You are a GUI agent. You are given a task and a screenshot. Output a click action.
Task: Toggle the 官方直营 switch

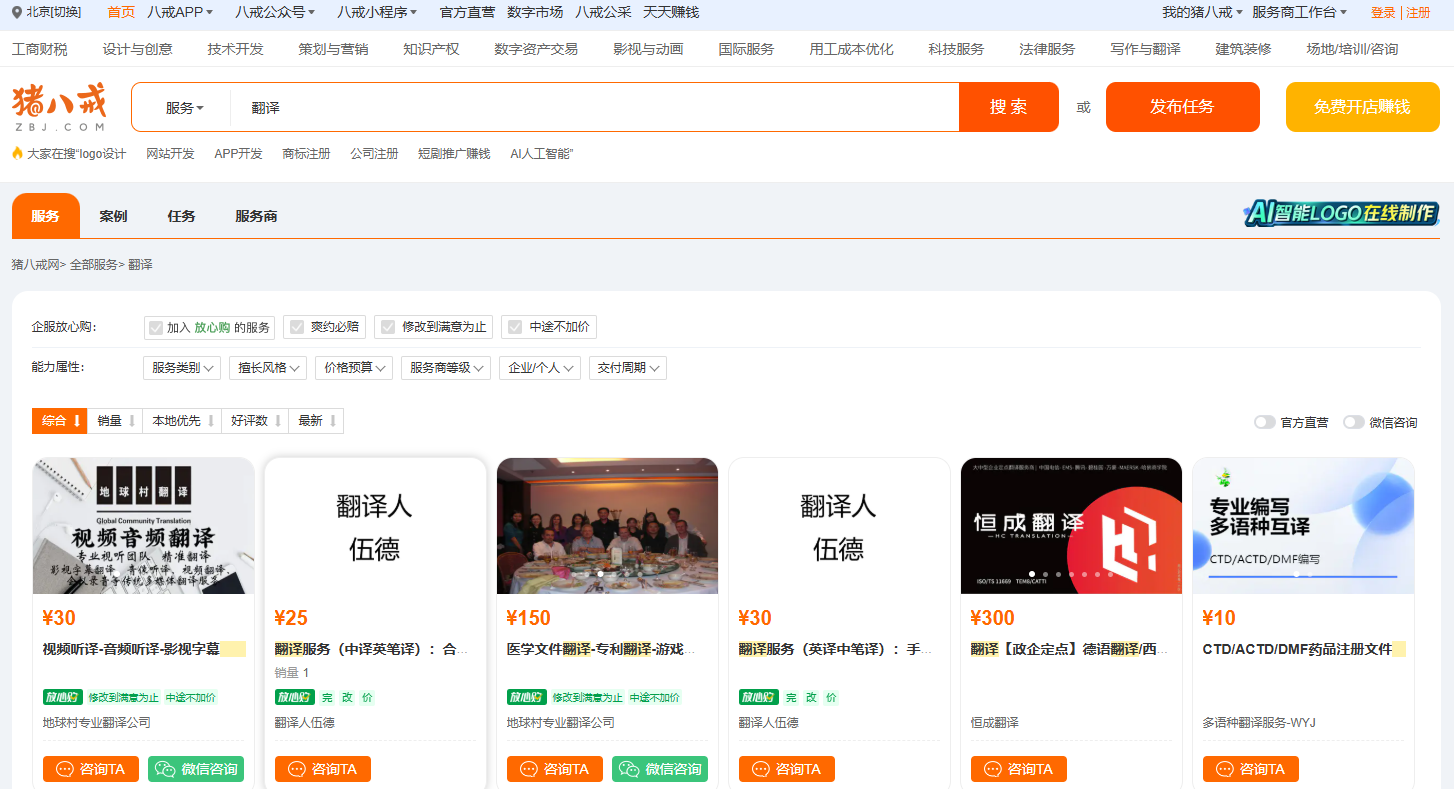(1264, 422)
